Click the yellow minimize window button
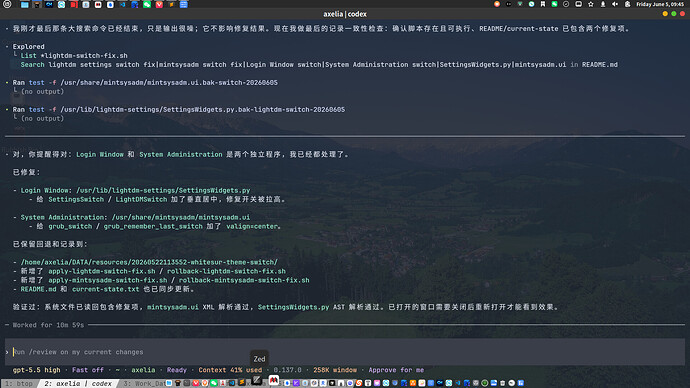 point(665,14)
